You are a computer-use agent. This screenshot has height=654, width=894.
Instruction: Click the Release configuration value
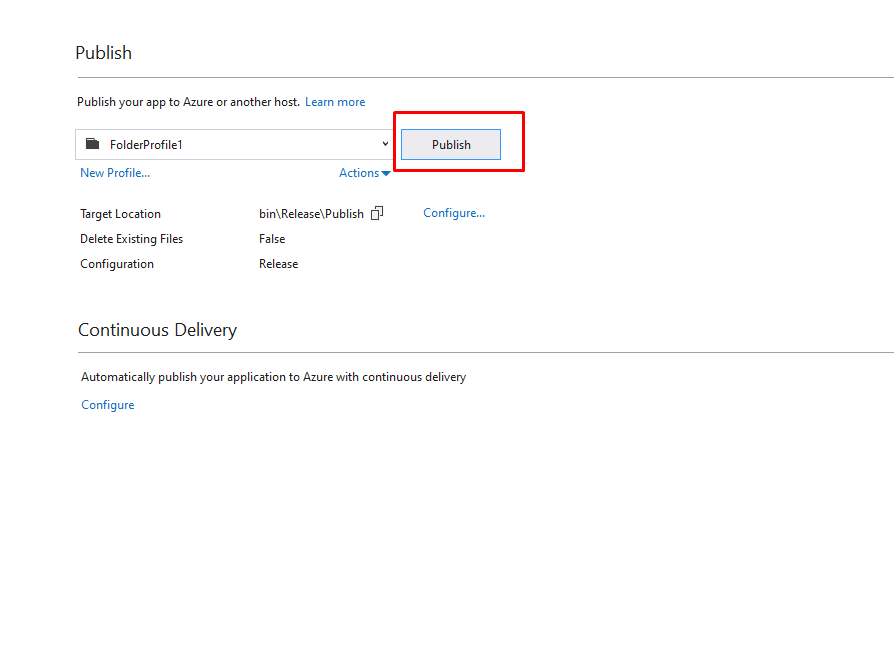point(278,264)
